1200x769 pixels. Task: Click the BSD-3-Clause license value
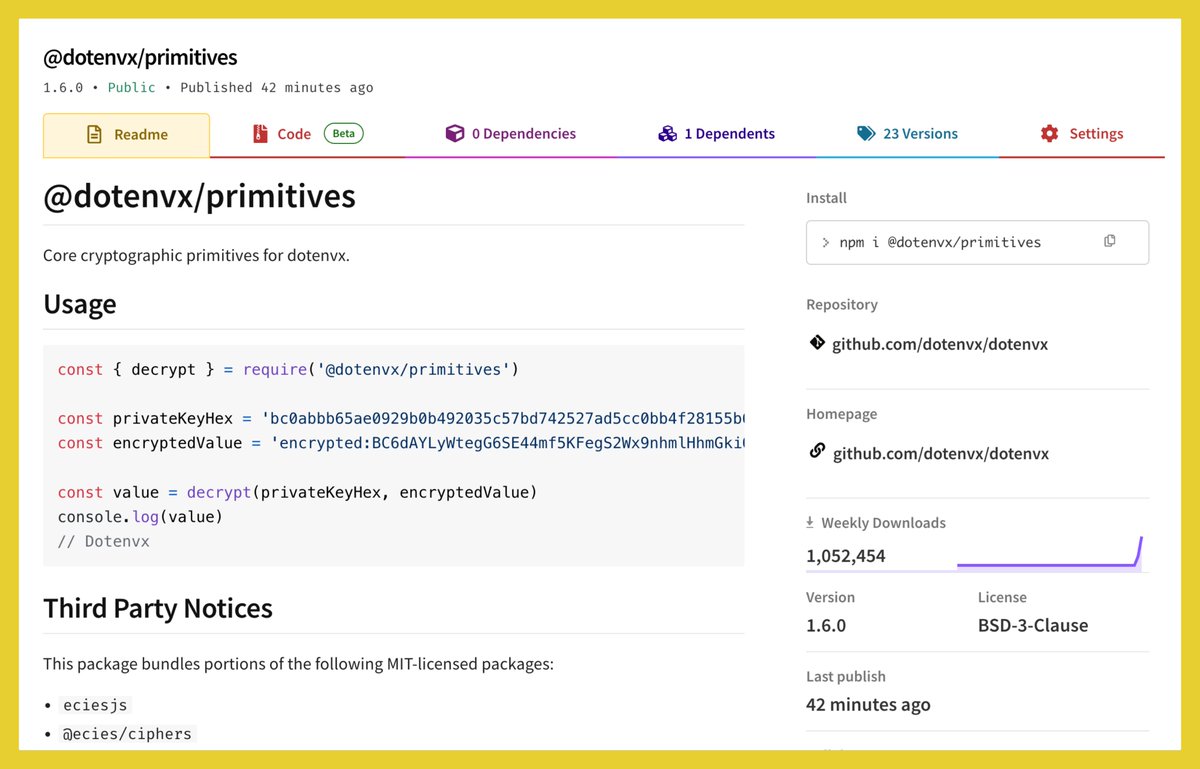point(1033,626)
